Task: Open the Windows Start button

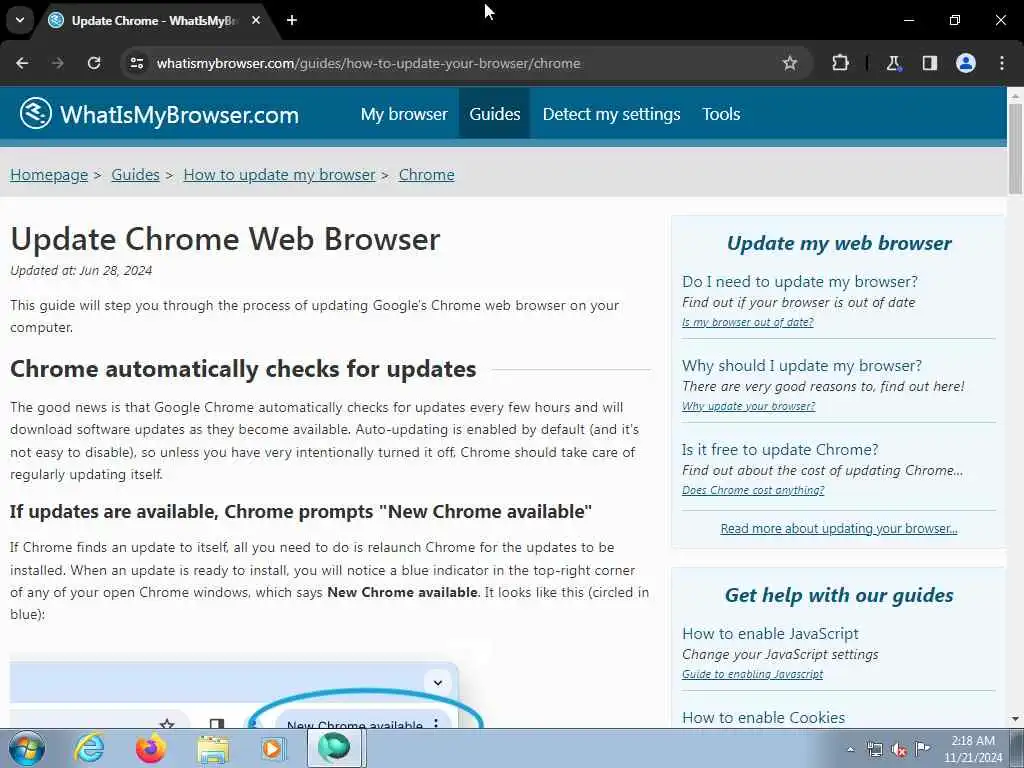Action: [x=27, y=748]
